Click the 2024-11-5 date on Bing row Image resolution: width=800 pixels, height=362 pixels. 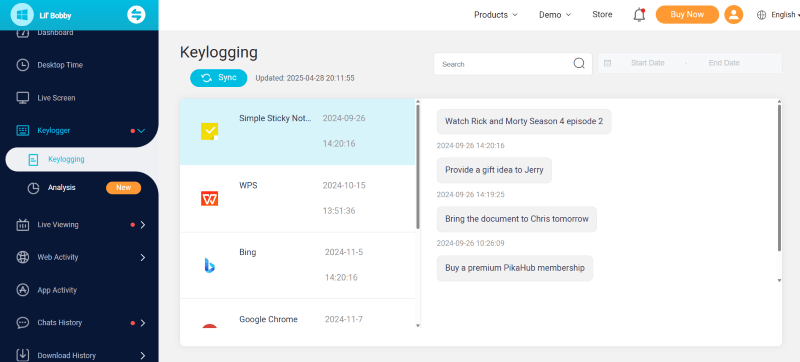(344, 252)
